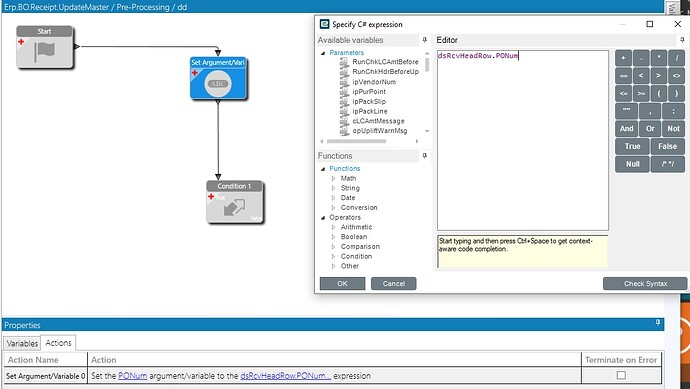Insert the False value button
690x389 pixels.
668,146
